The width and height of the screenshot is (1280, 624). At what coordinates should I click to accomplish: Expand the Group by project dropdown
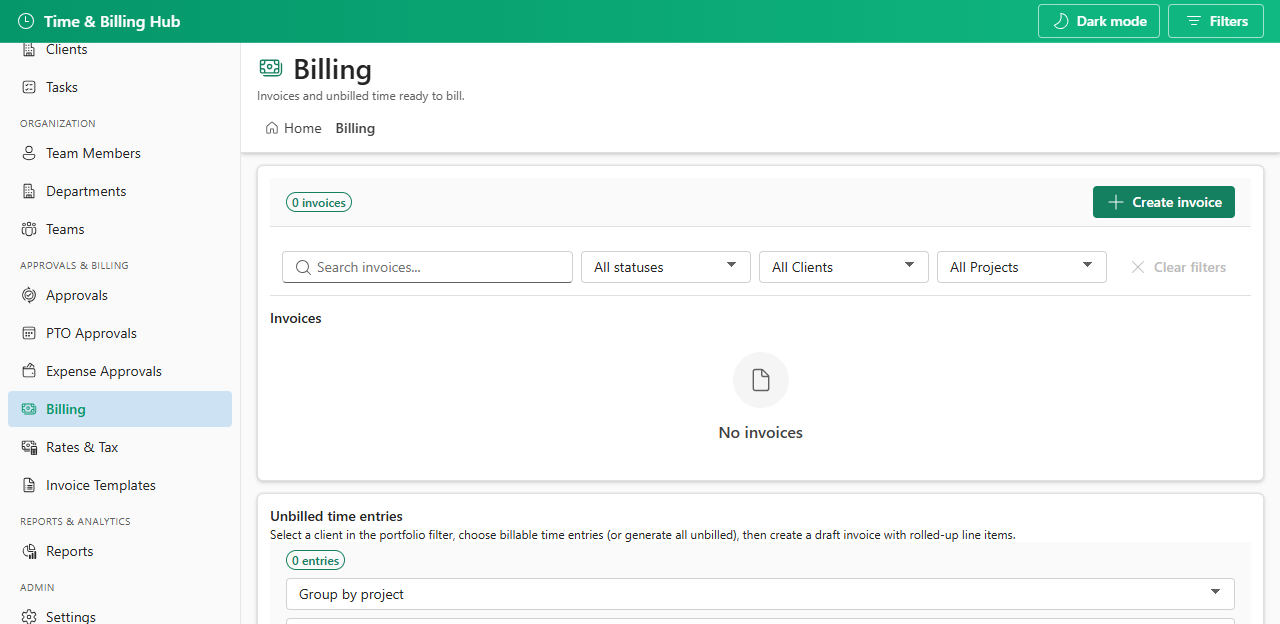[760, 594]
